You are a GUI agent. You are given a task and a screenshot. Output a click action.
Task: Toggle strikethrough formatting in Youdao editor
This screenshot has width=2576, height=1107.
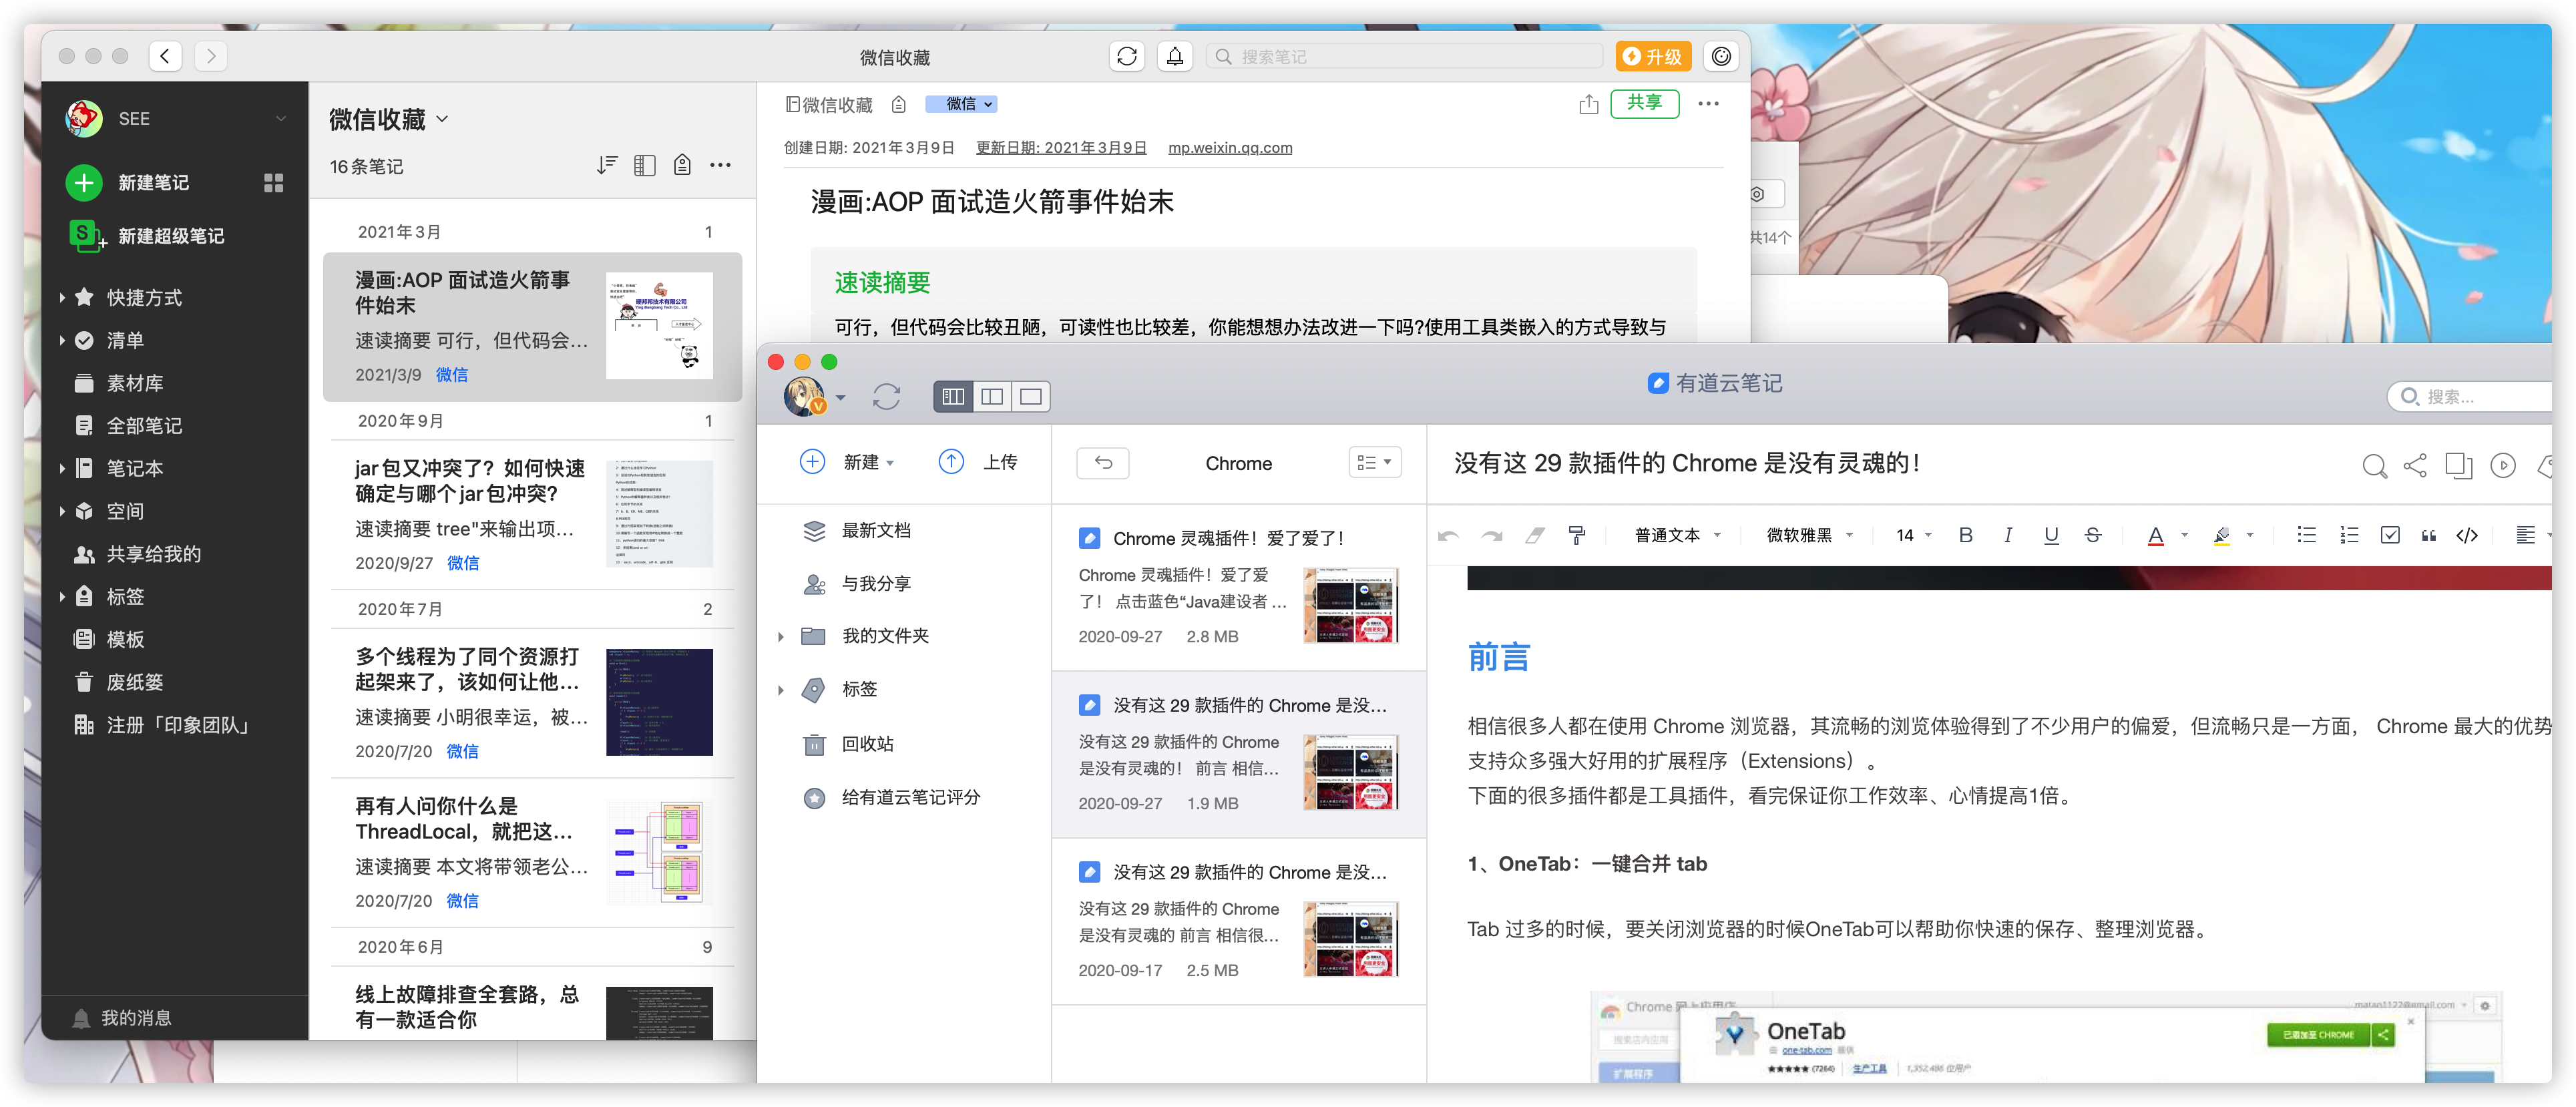pos(2093,535)
